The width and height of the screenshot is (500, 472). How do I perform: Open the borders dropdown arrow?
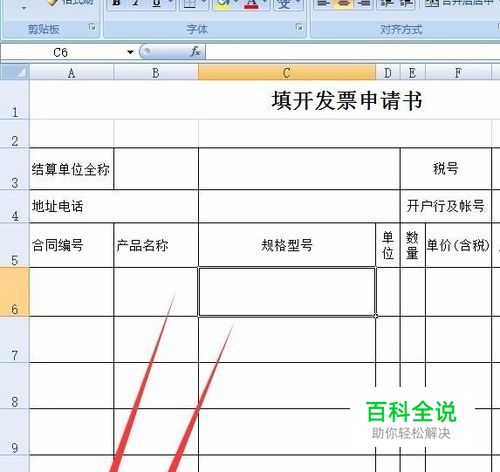(204, 3)
